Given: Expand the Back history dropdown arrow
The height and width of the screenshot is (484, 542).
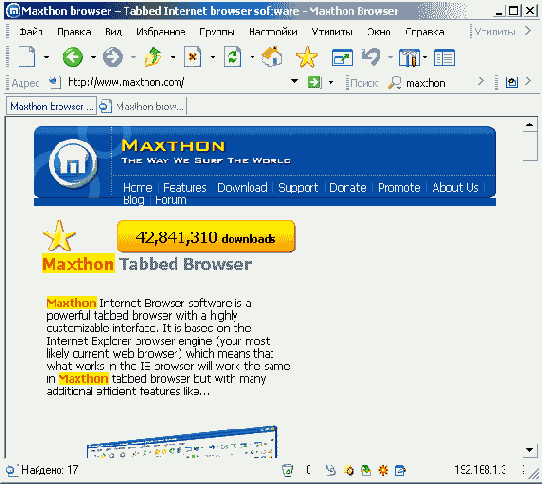Looking at the screenshot, I should pyautogui.click(x=93, y=57).
